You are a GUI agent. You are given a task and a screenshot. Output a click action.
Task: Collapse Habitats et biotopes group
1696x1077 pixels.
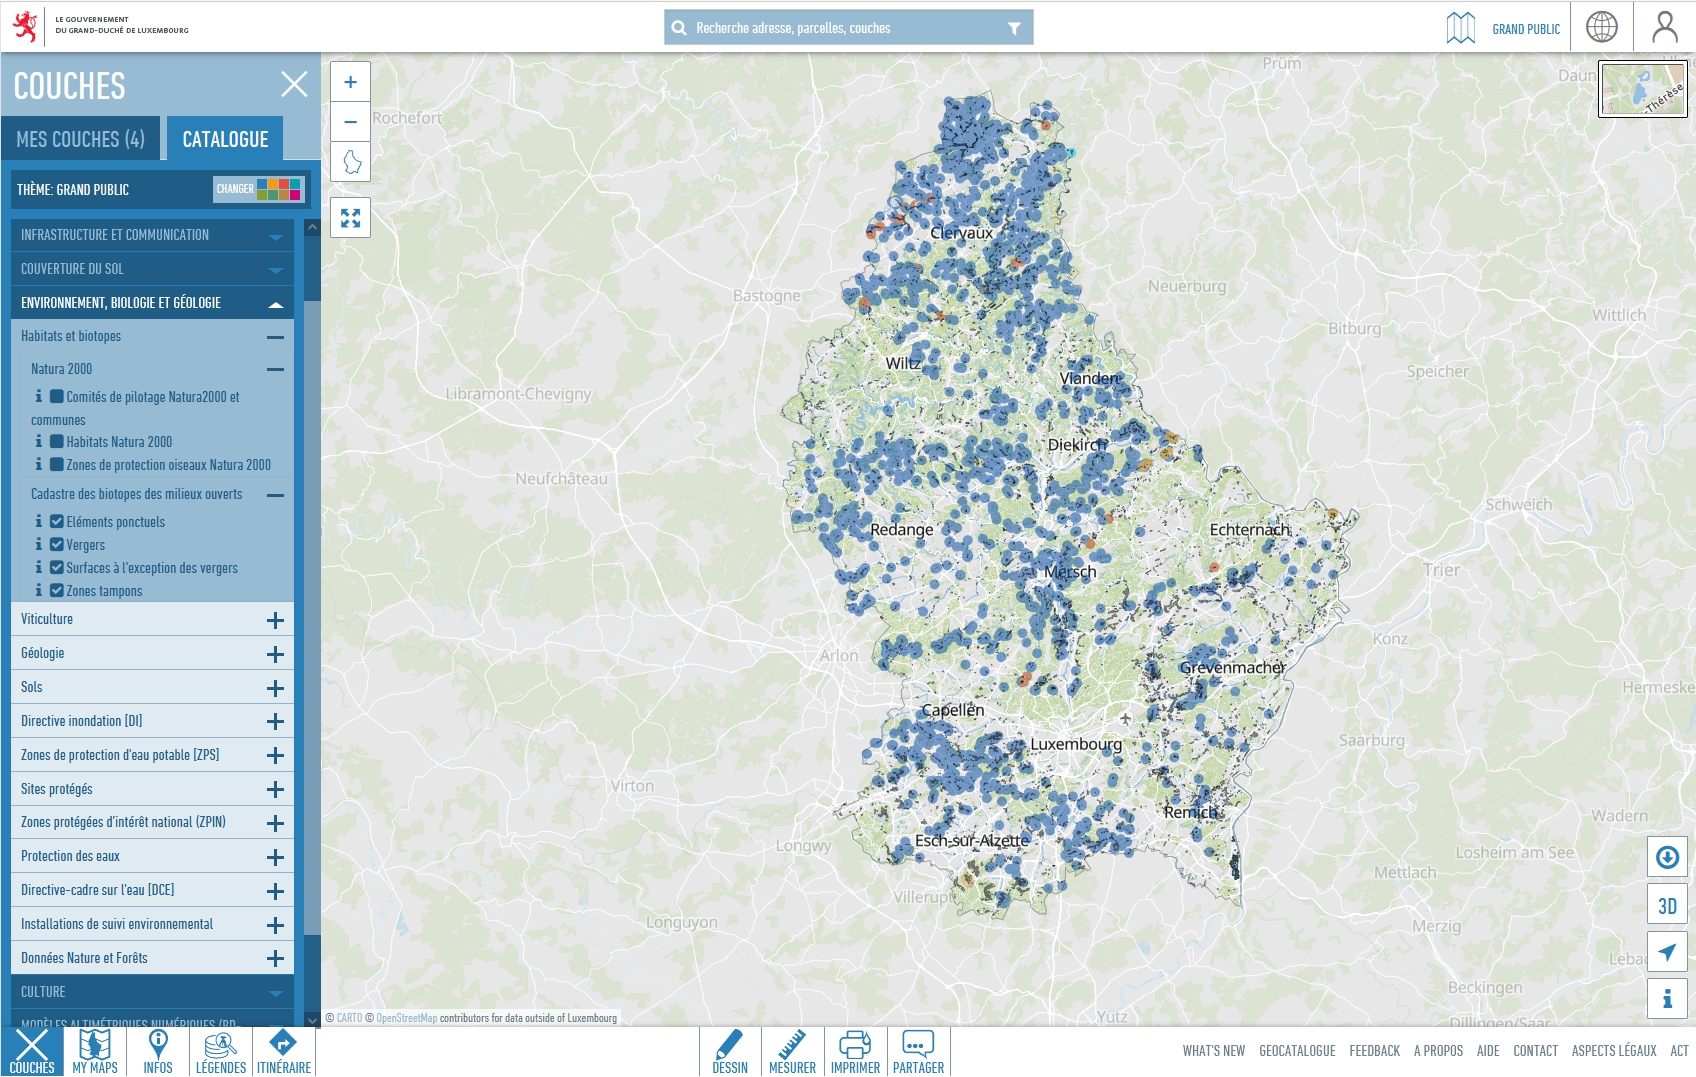click(x=275, y=337)
